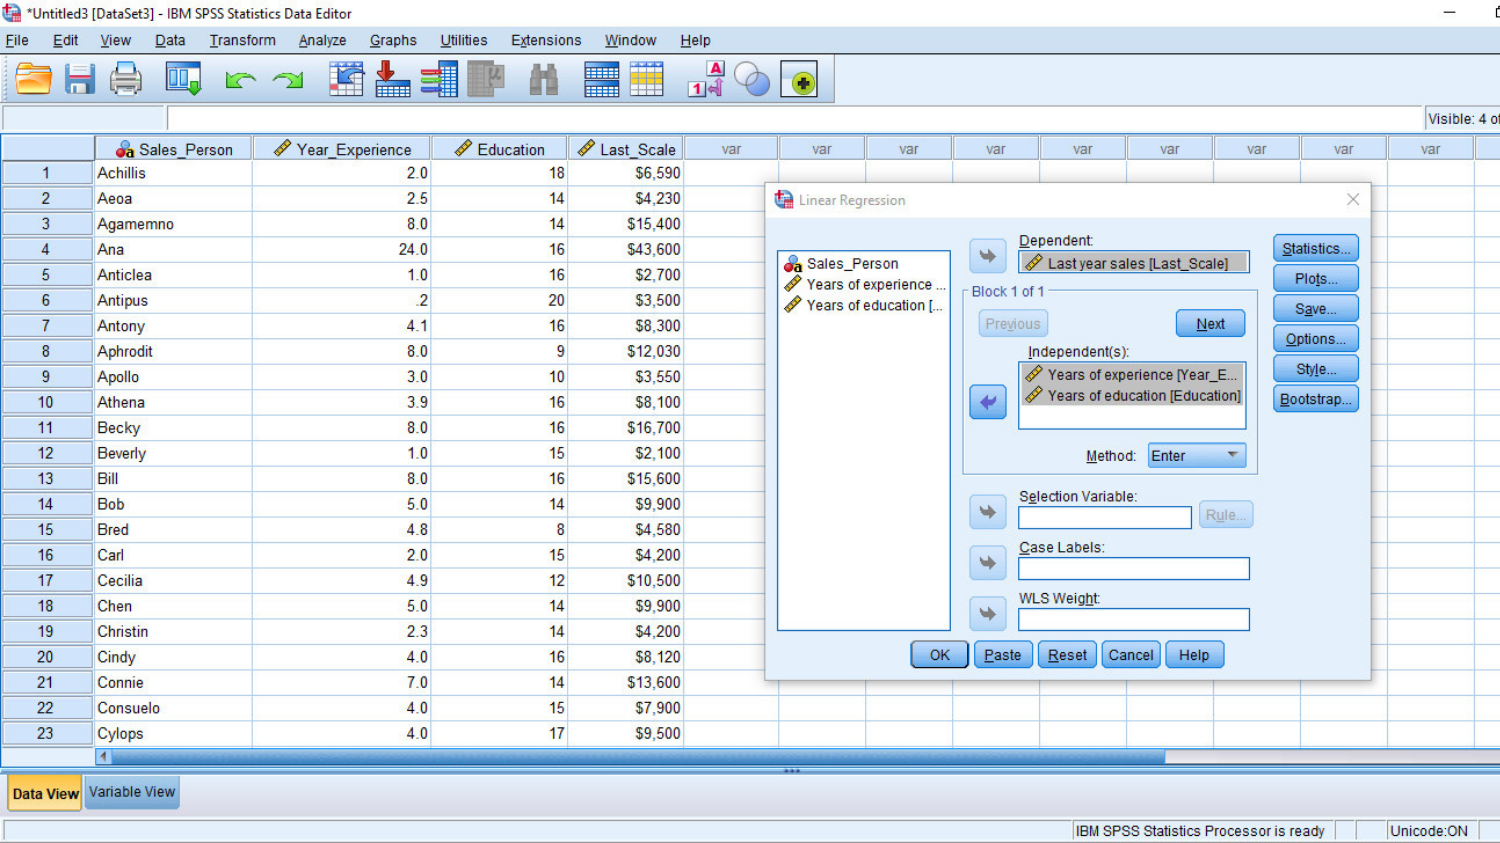Click the blue arrow beside the Independent(s) list
Screen dimensions: 1500x843
point(988,402)
